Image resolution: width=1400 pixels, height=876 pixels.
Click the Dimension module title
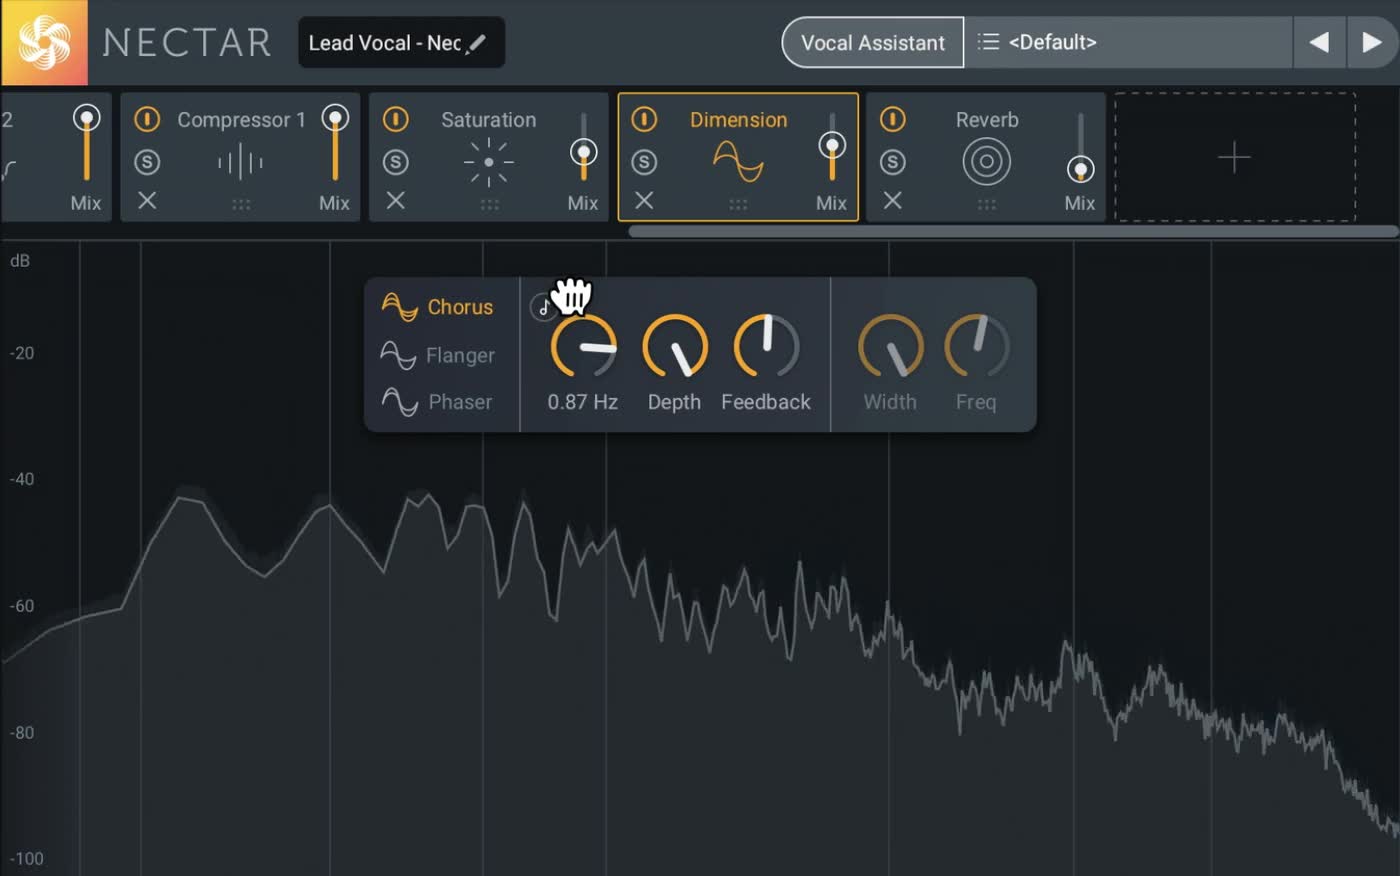click(x=738, y=120)
